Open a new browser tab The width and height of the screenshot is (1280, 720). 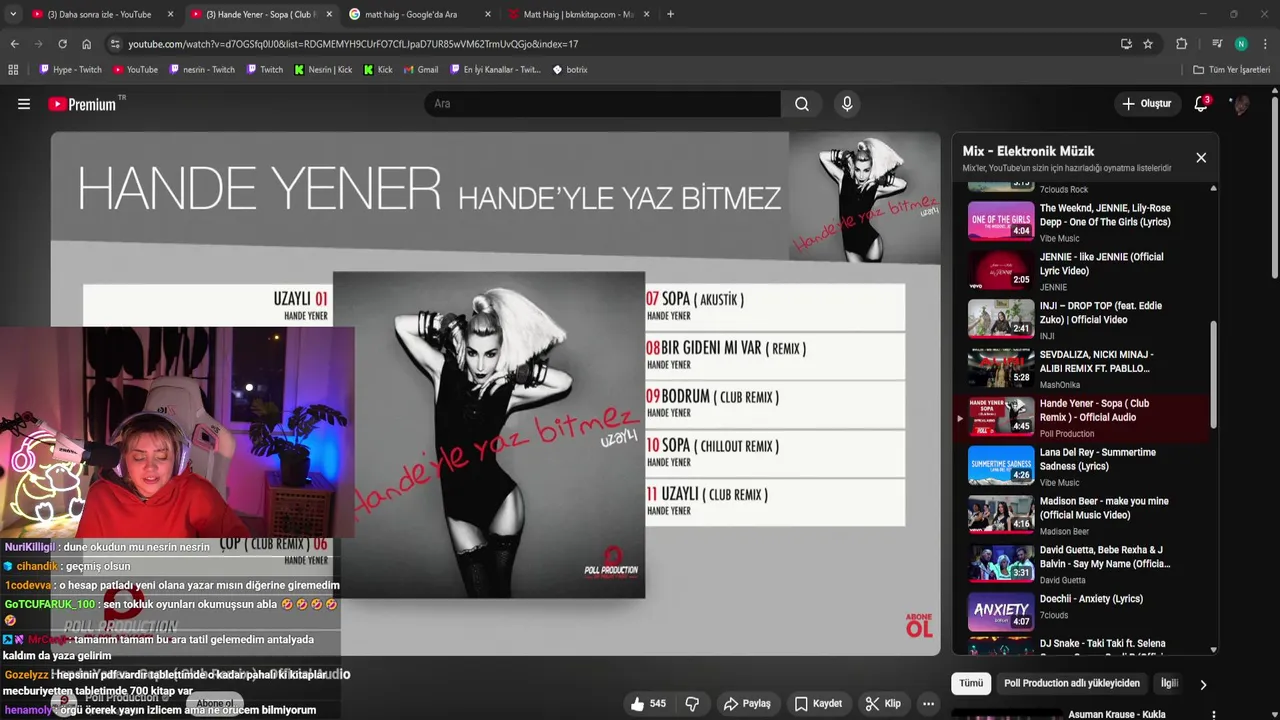coord(670,14)
